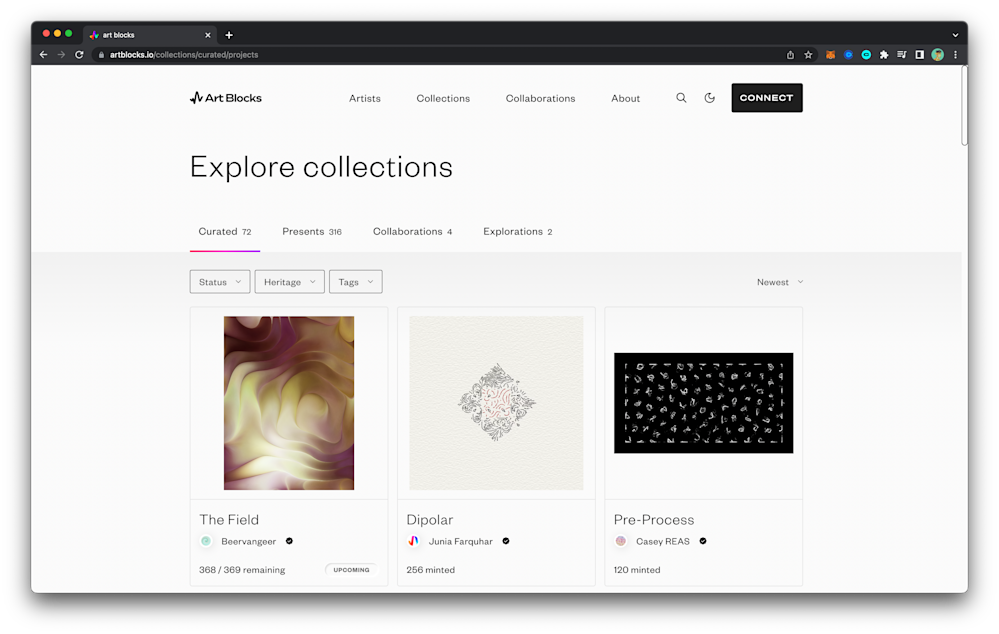Select the Curated 72 tab
Viewport: 999px width, 634px height.
pos(225,231)
